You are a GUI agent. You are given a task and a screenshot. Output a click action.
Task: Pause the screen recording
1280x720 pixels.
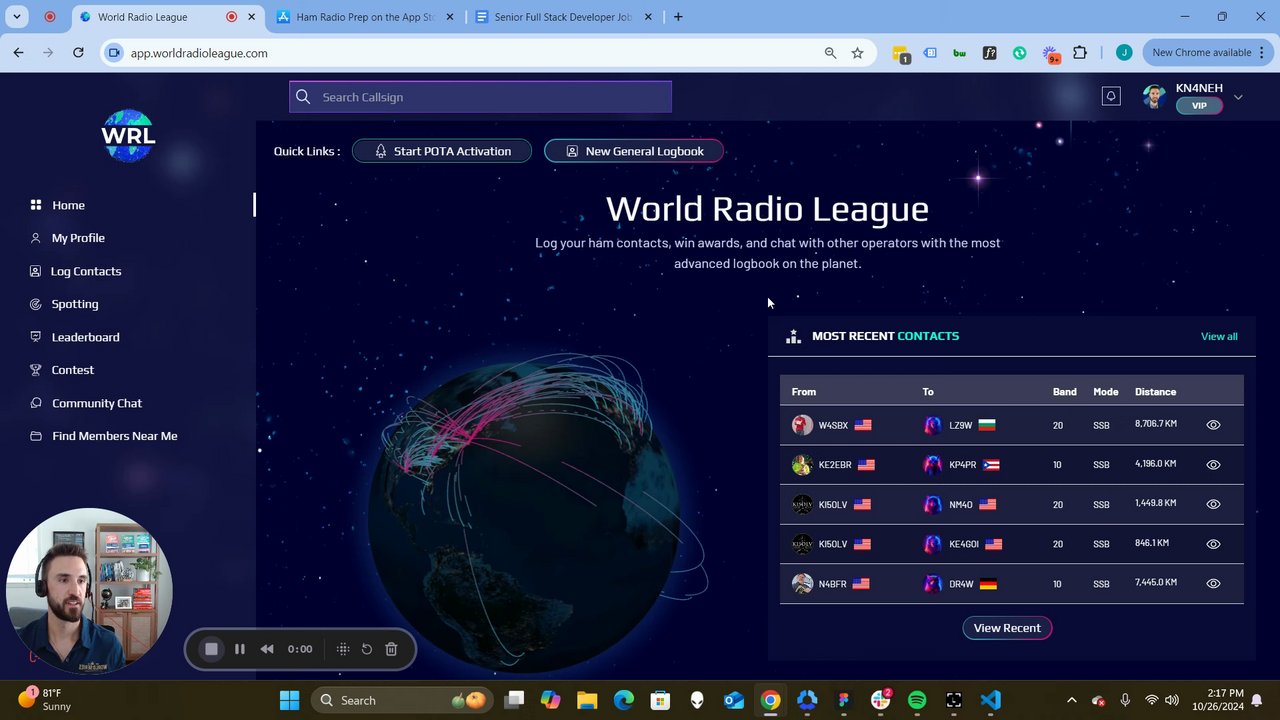(x=240, y=649)
